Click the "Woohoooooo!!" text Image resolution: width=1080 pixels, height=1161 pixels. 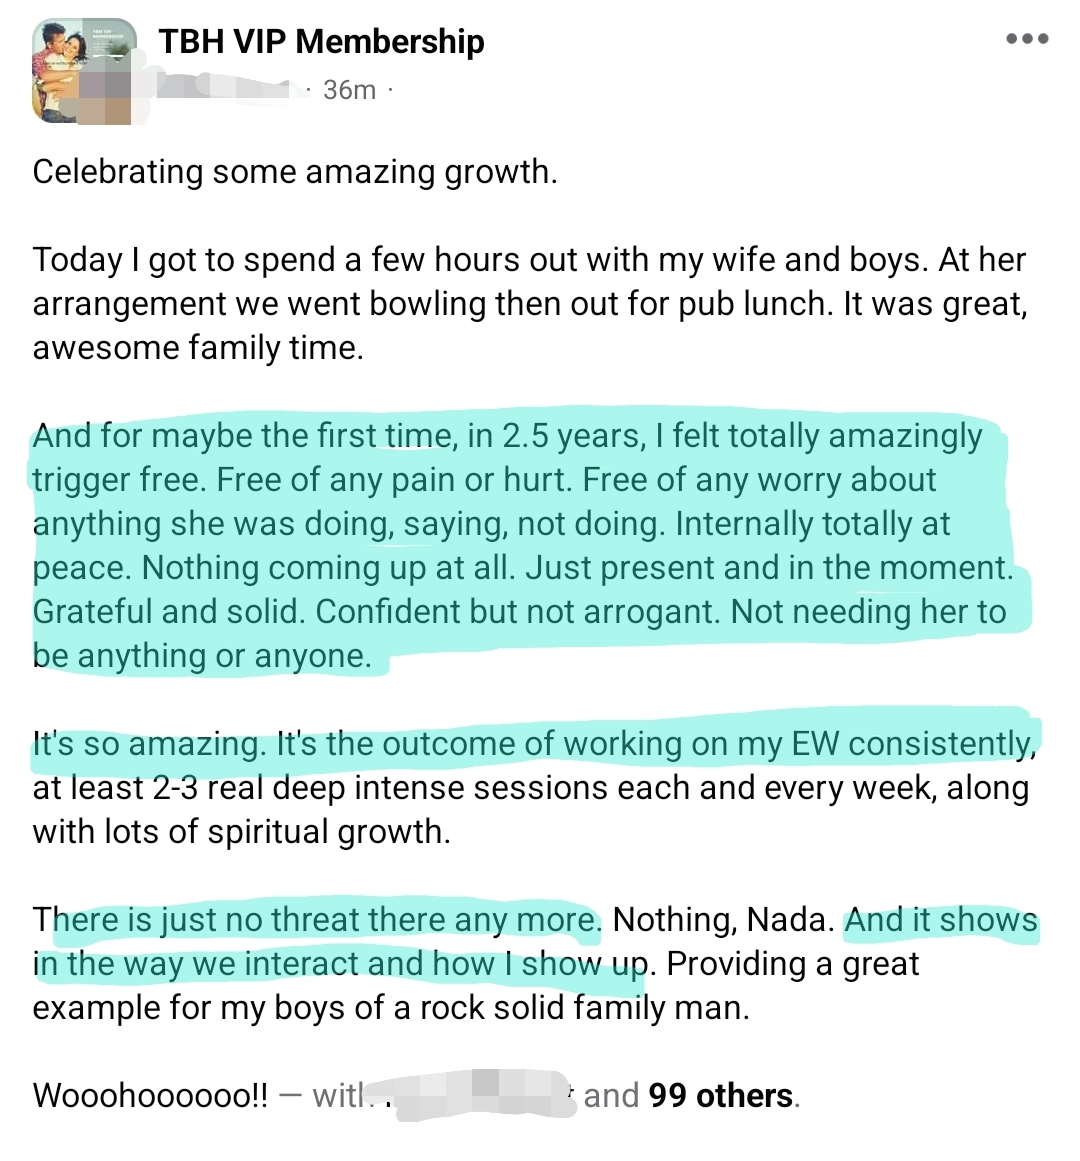tap(150, 1096)
